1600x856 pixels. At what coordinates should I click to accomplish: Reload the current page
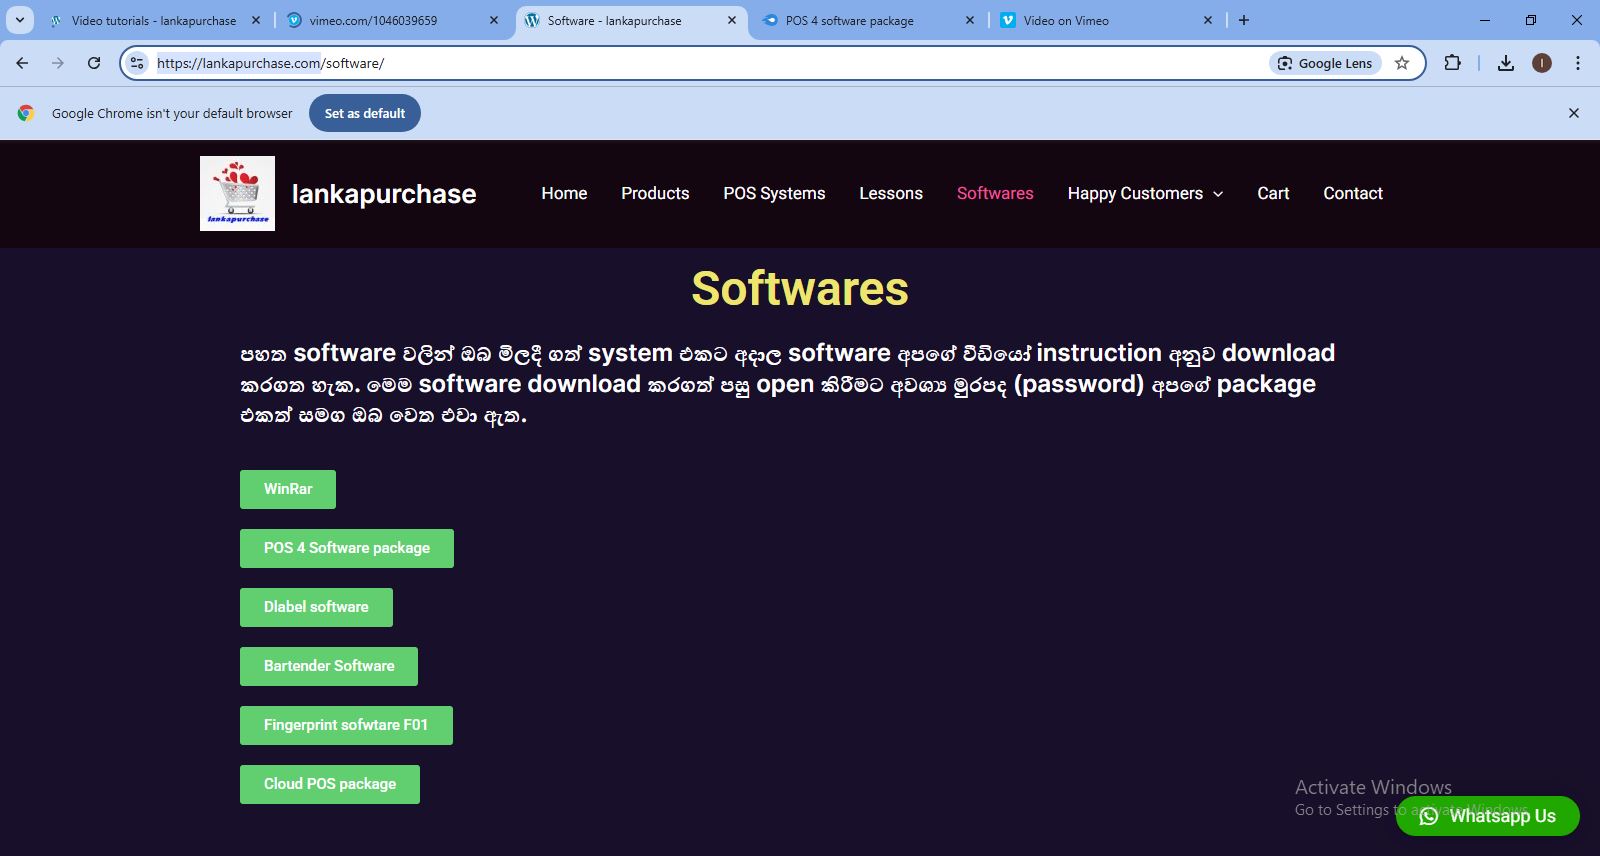[x=94, y=63]
